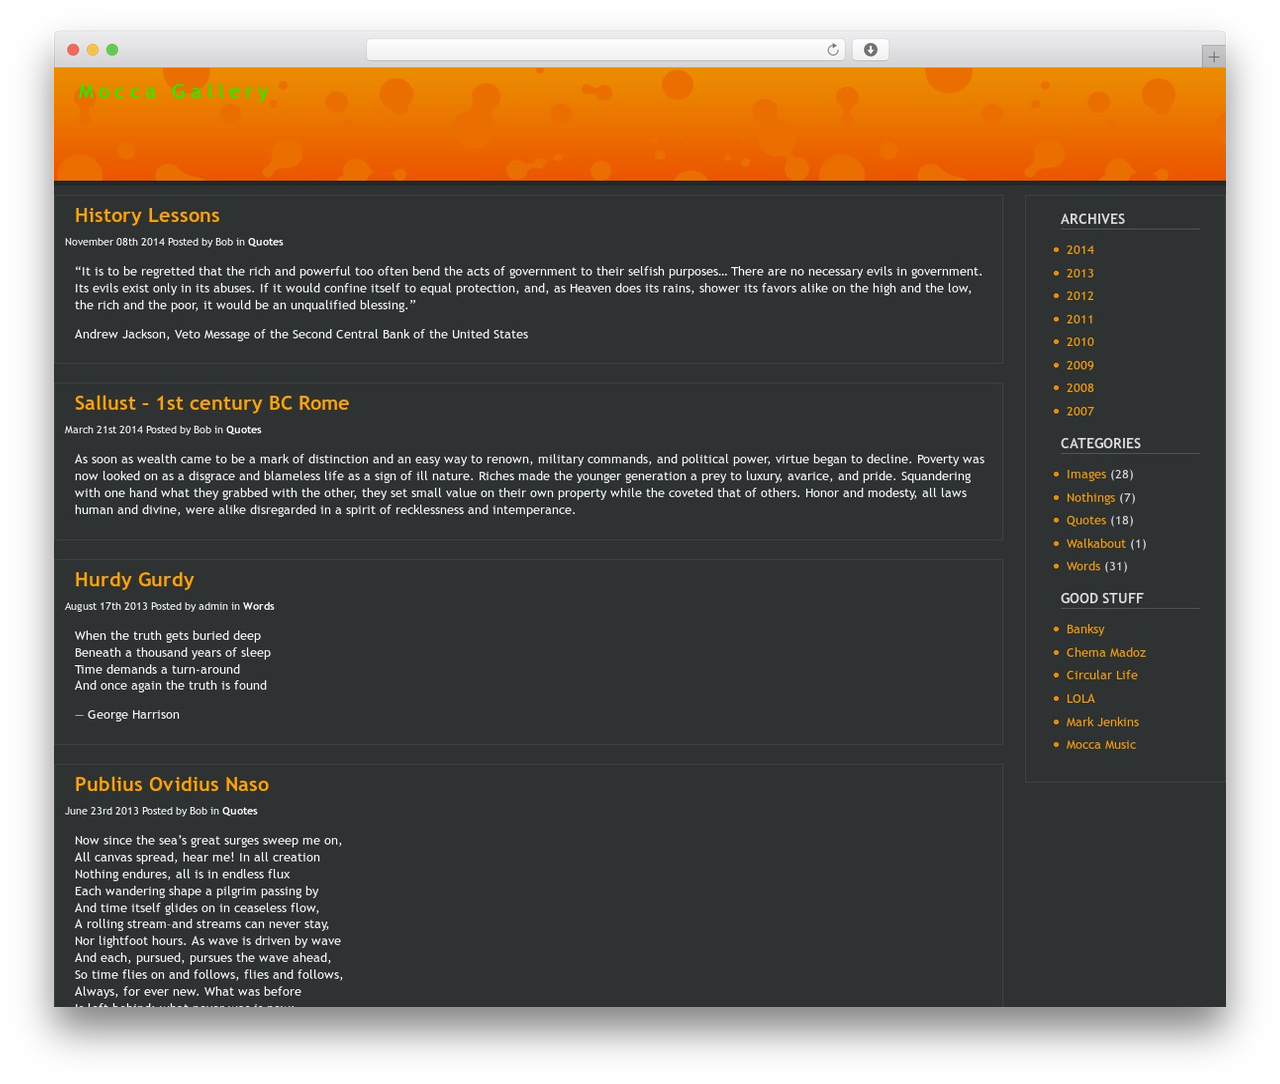Visit the Mocca Music link
This screenshot has width=1280, height=1084.
click(1101, 744)
